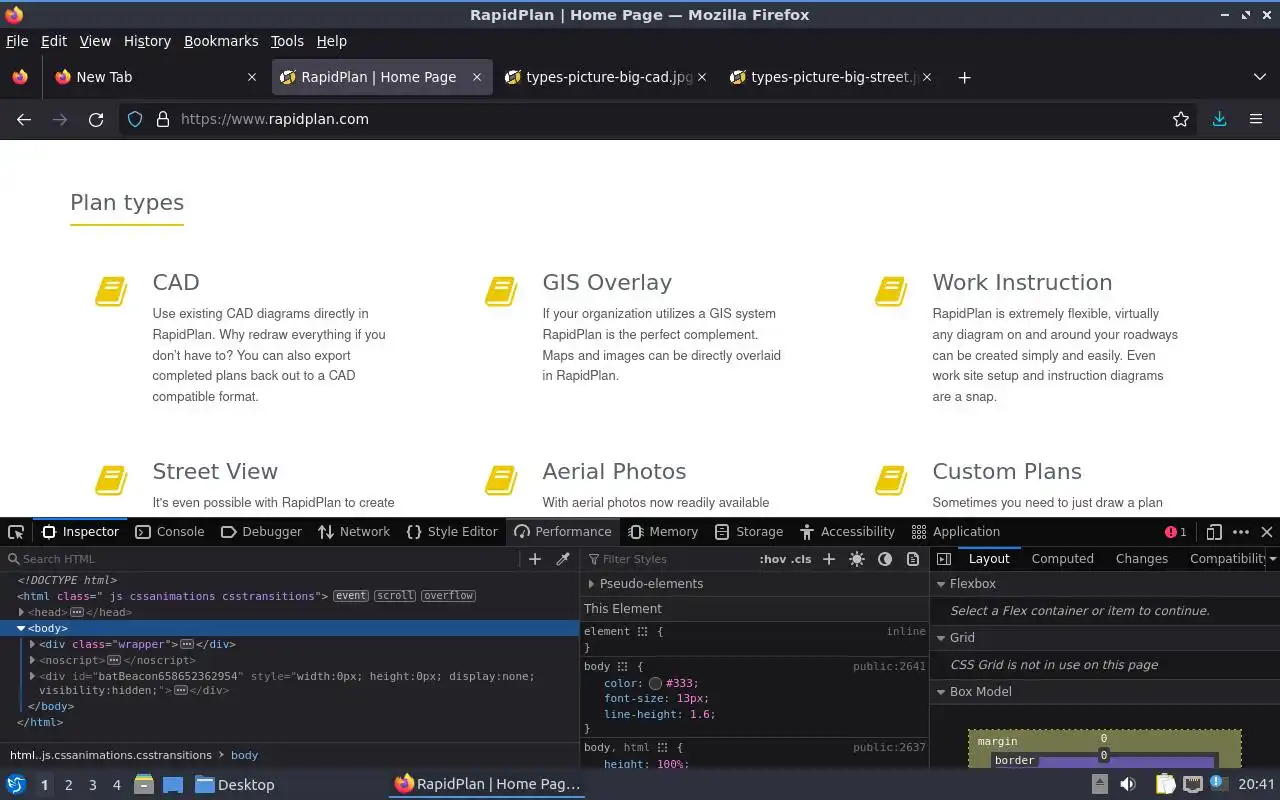The image size is (1280, 800).
Task: Open the Storage panel
Action: point(749,532)
